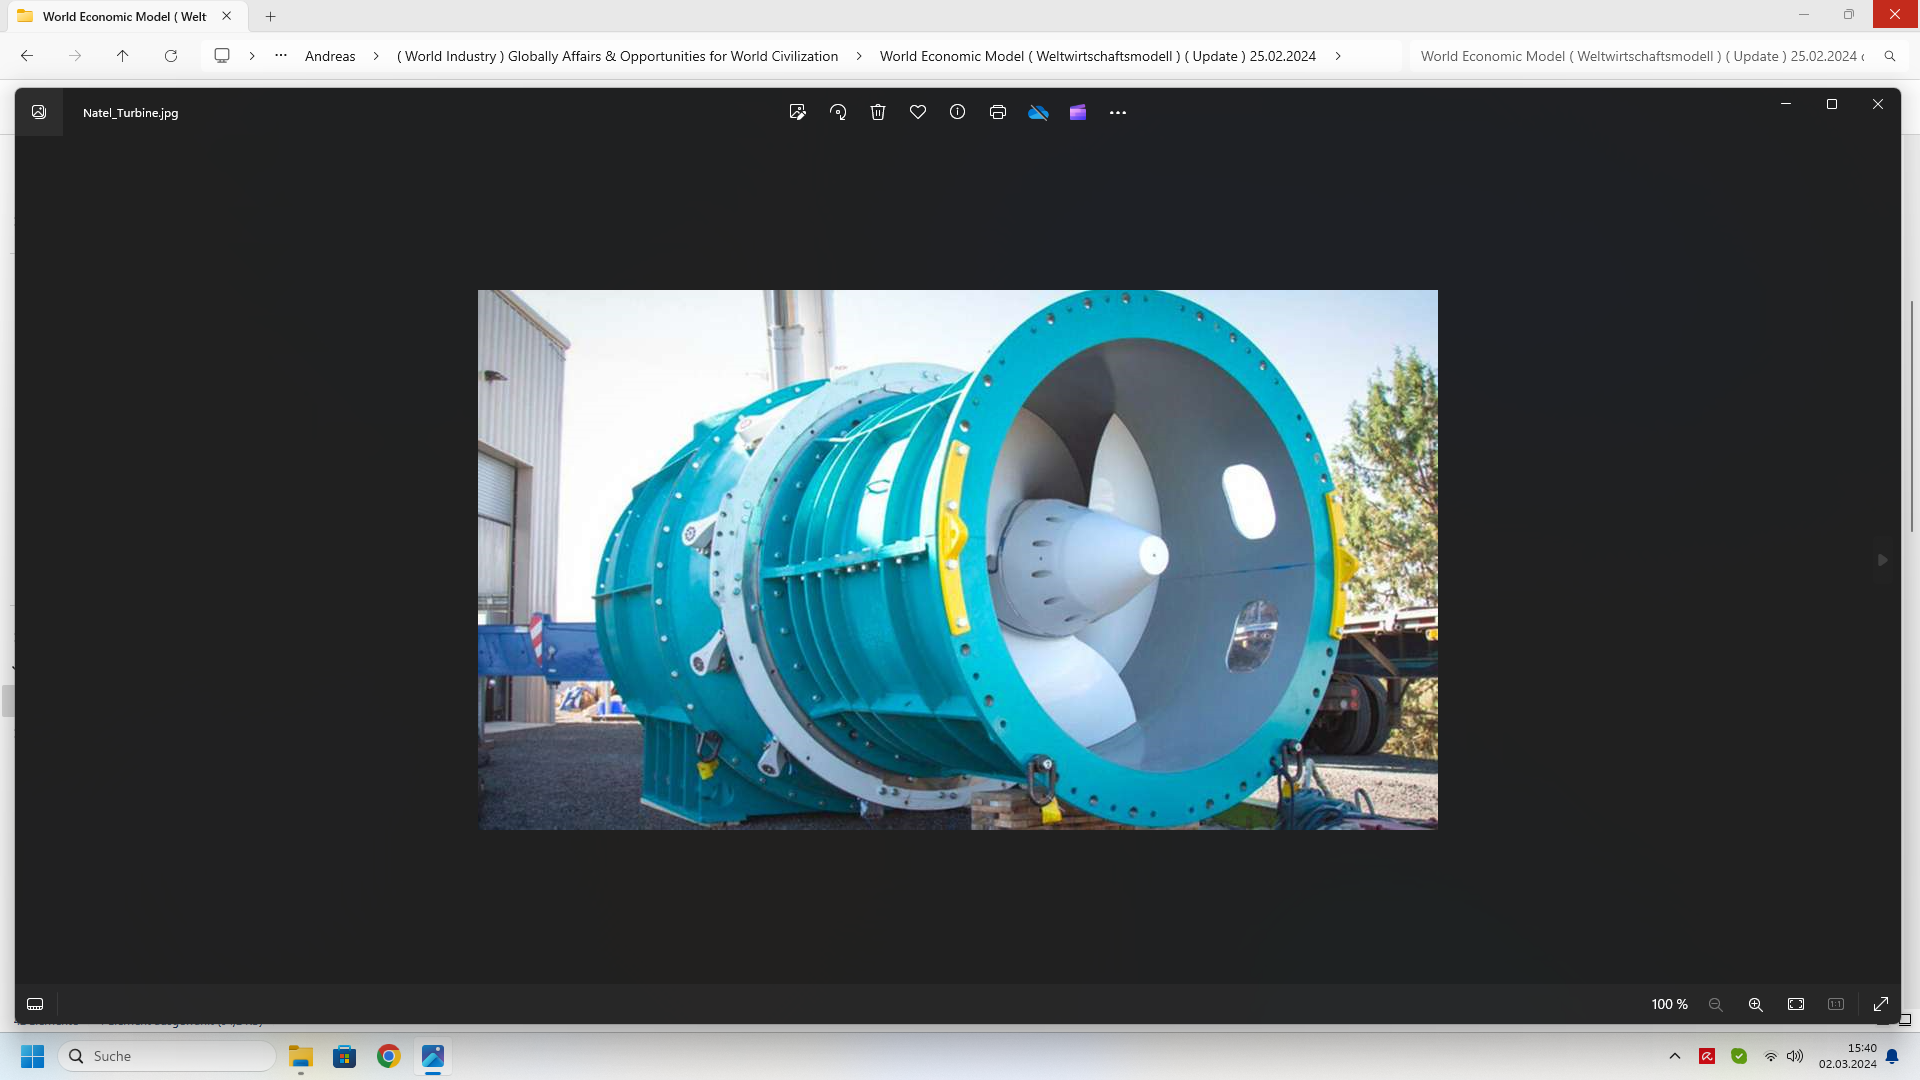Expand chevron after World Economic Model breadcrumb
Screen dimensions: 1920x1080
[1338, 56]
